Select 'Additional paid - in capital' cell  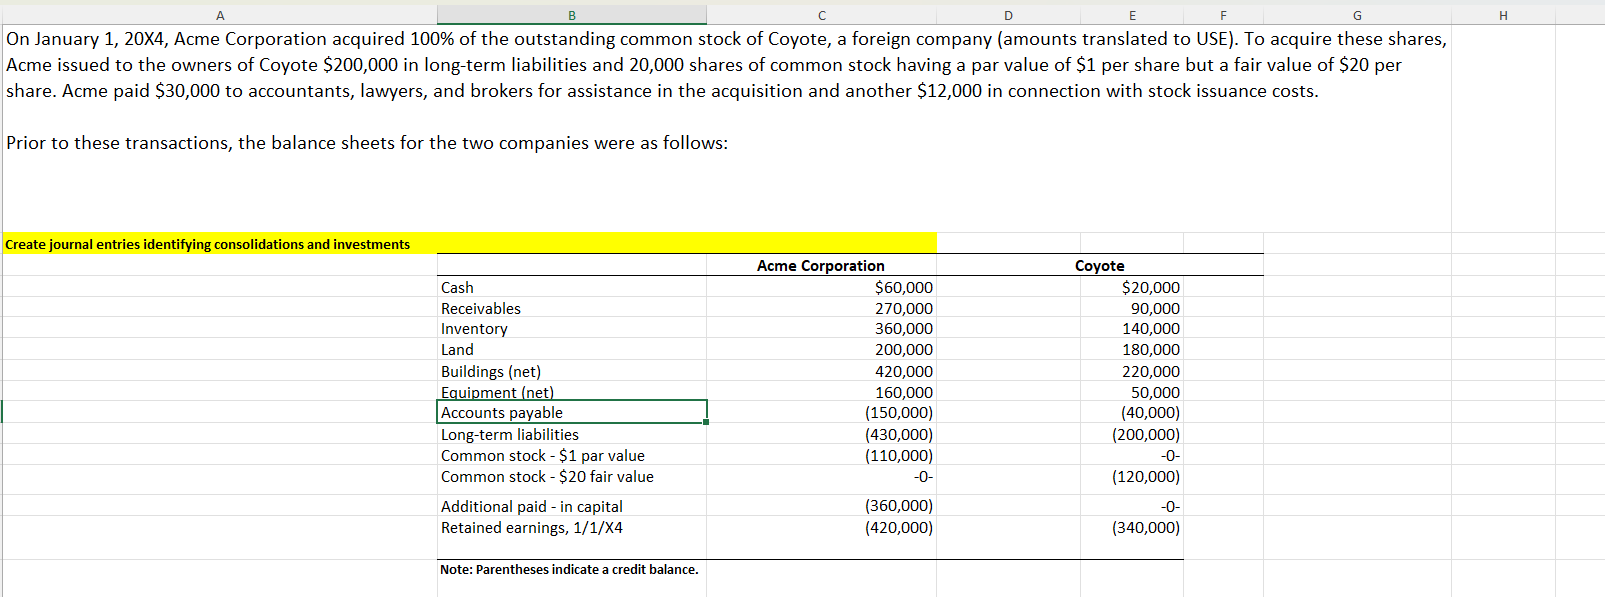572,506
